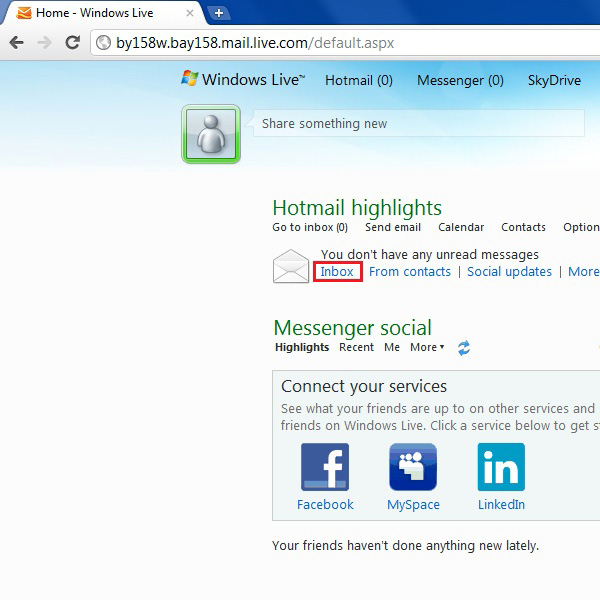Click "You don't have any unread messages" text
The width and height of the screenshot is (600, 600).
point(430,254)
